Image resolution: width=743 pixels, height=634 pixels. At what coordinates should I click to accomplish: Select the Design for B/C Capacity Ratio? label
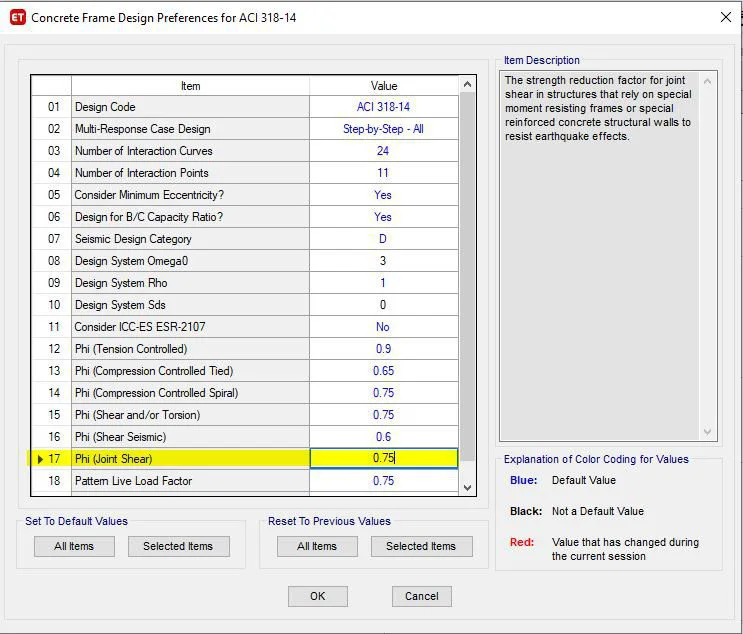point(149,217)
